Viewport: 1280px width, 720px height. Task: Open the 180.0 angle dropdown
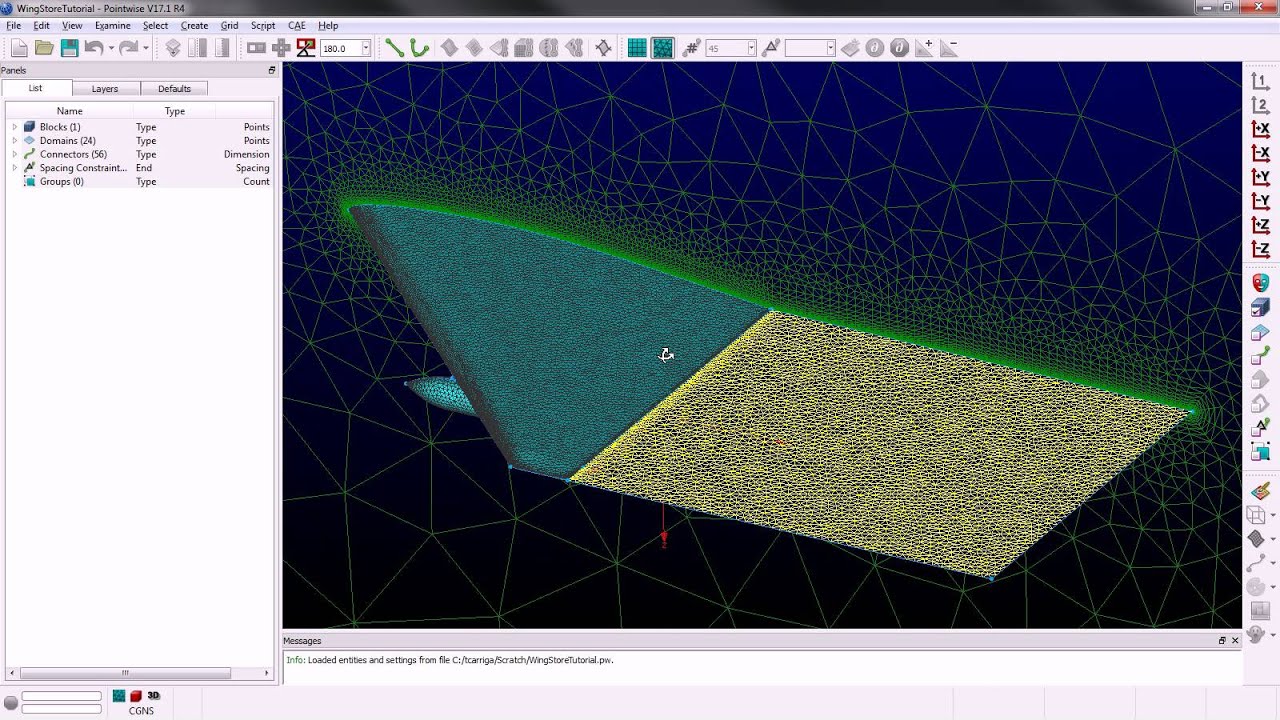point(365,48)
